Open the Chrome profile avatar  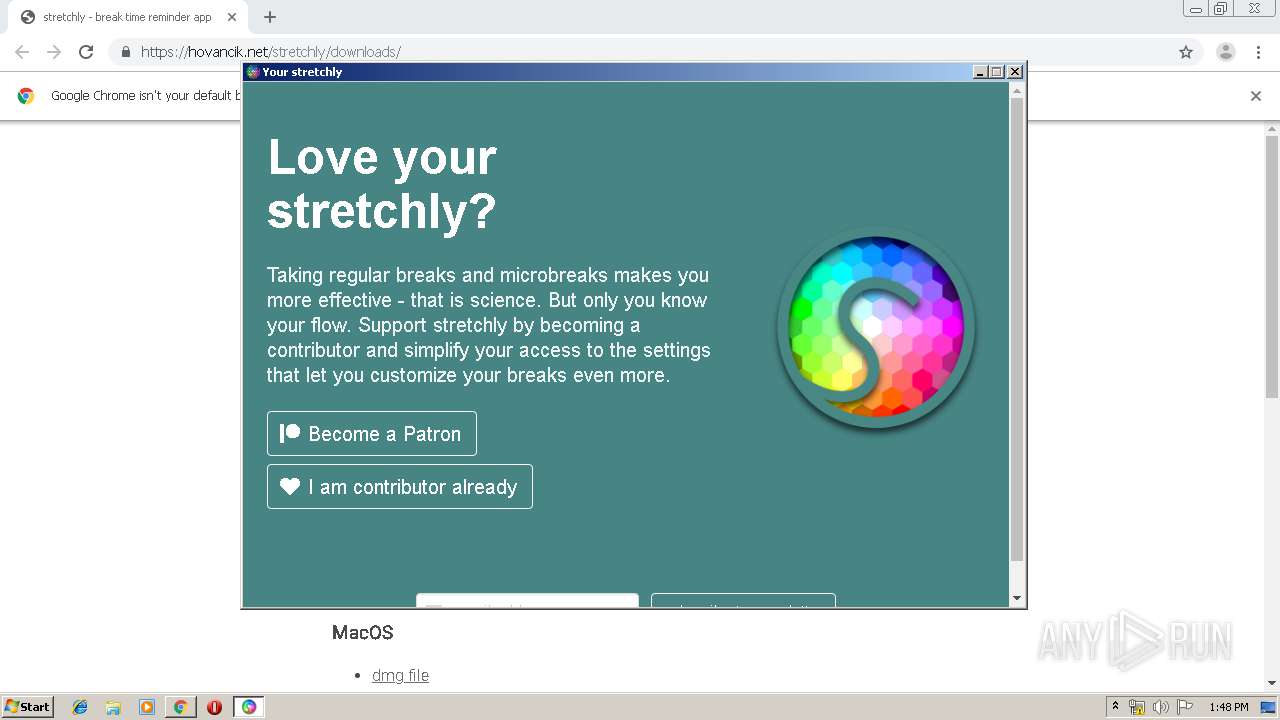(1226, 52)
